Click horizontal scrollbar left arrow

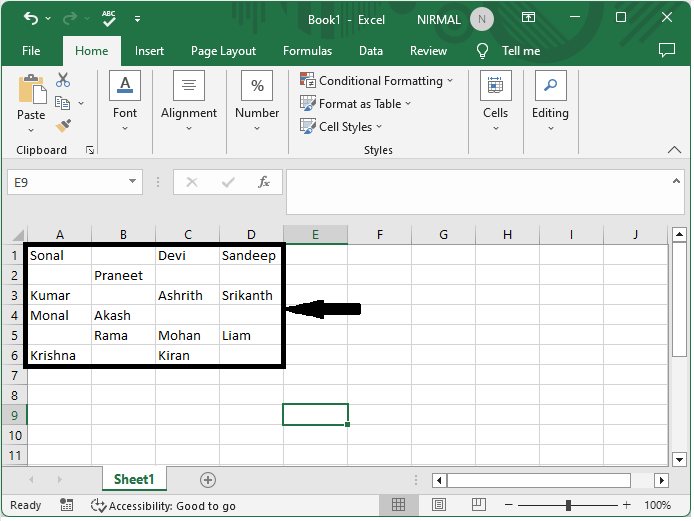(439, 480)
